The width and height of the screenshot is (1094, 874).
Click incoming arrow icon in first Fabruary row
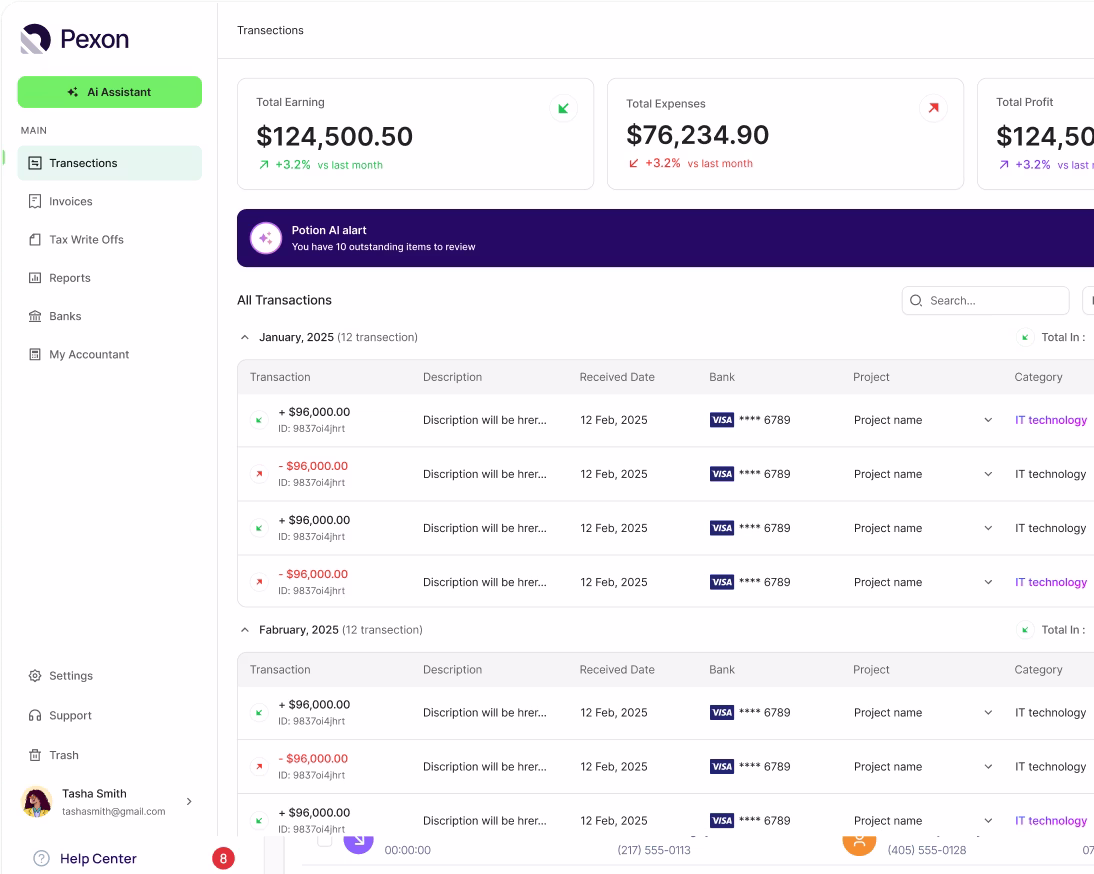tap(260, 713)
